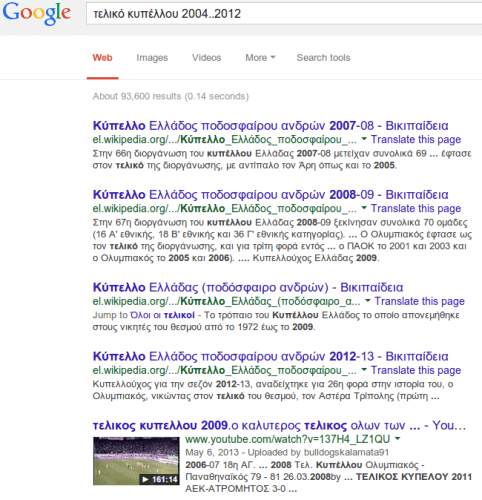Expand dropdown arrow beside third result URL

point(368,300)
